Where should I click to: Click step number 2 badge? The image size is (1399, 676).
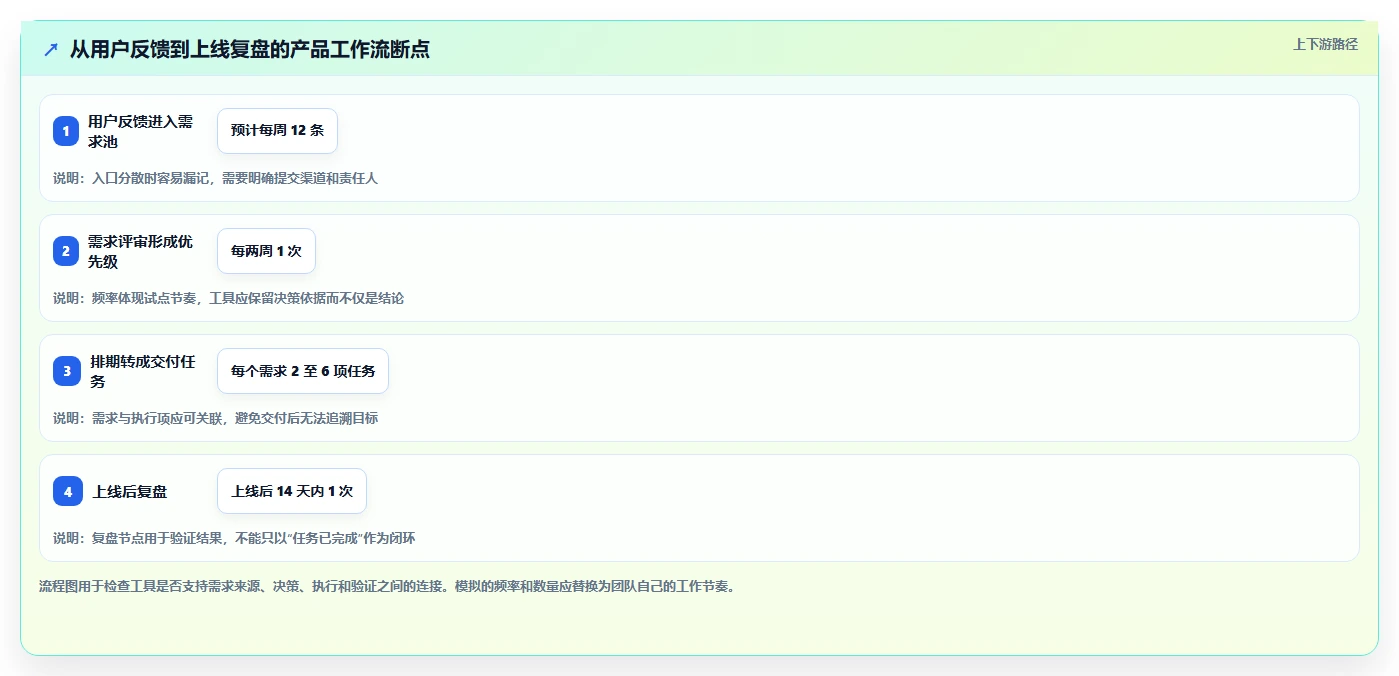[x=66, y=251]
